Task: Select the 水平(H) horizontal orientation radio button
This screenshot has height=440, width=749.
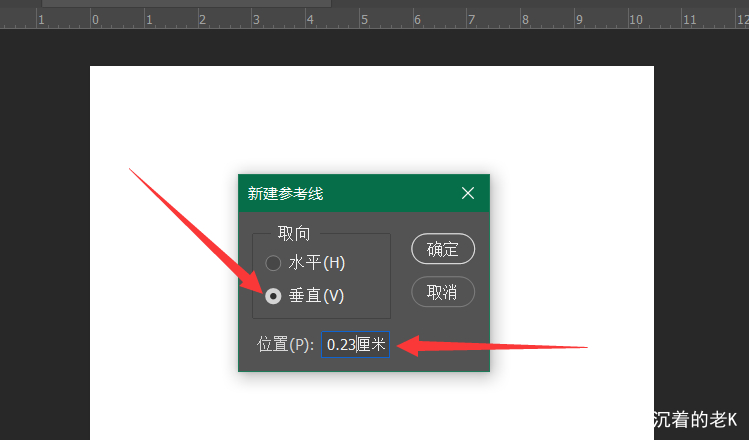Action: click(273, 263)
